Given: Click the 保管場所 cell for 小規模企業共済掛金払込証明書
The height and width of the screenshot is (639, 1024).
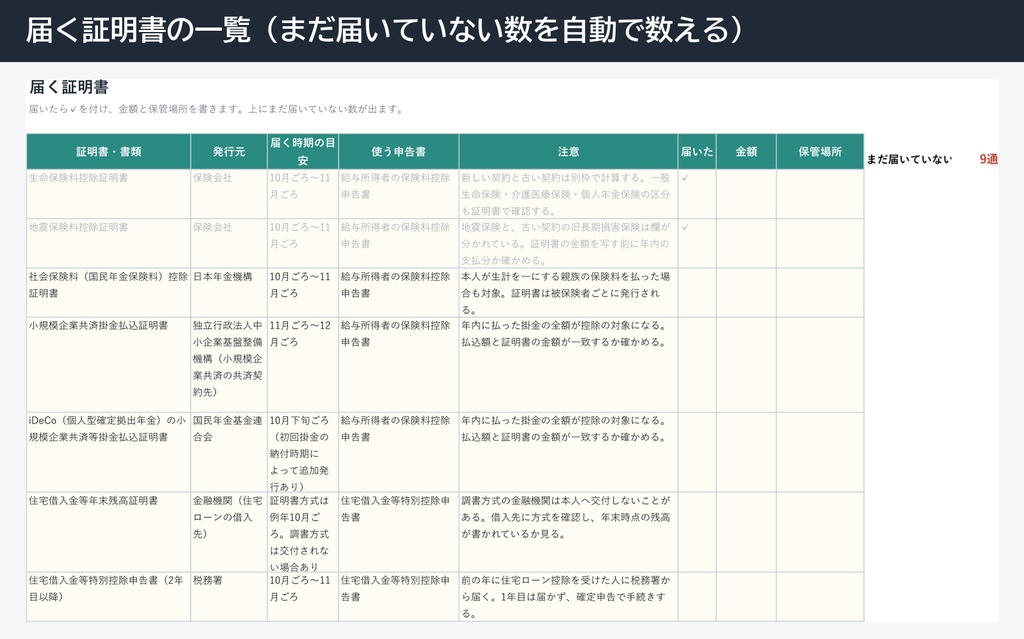Looking at the screenshot, I should pos(820,365).
